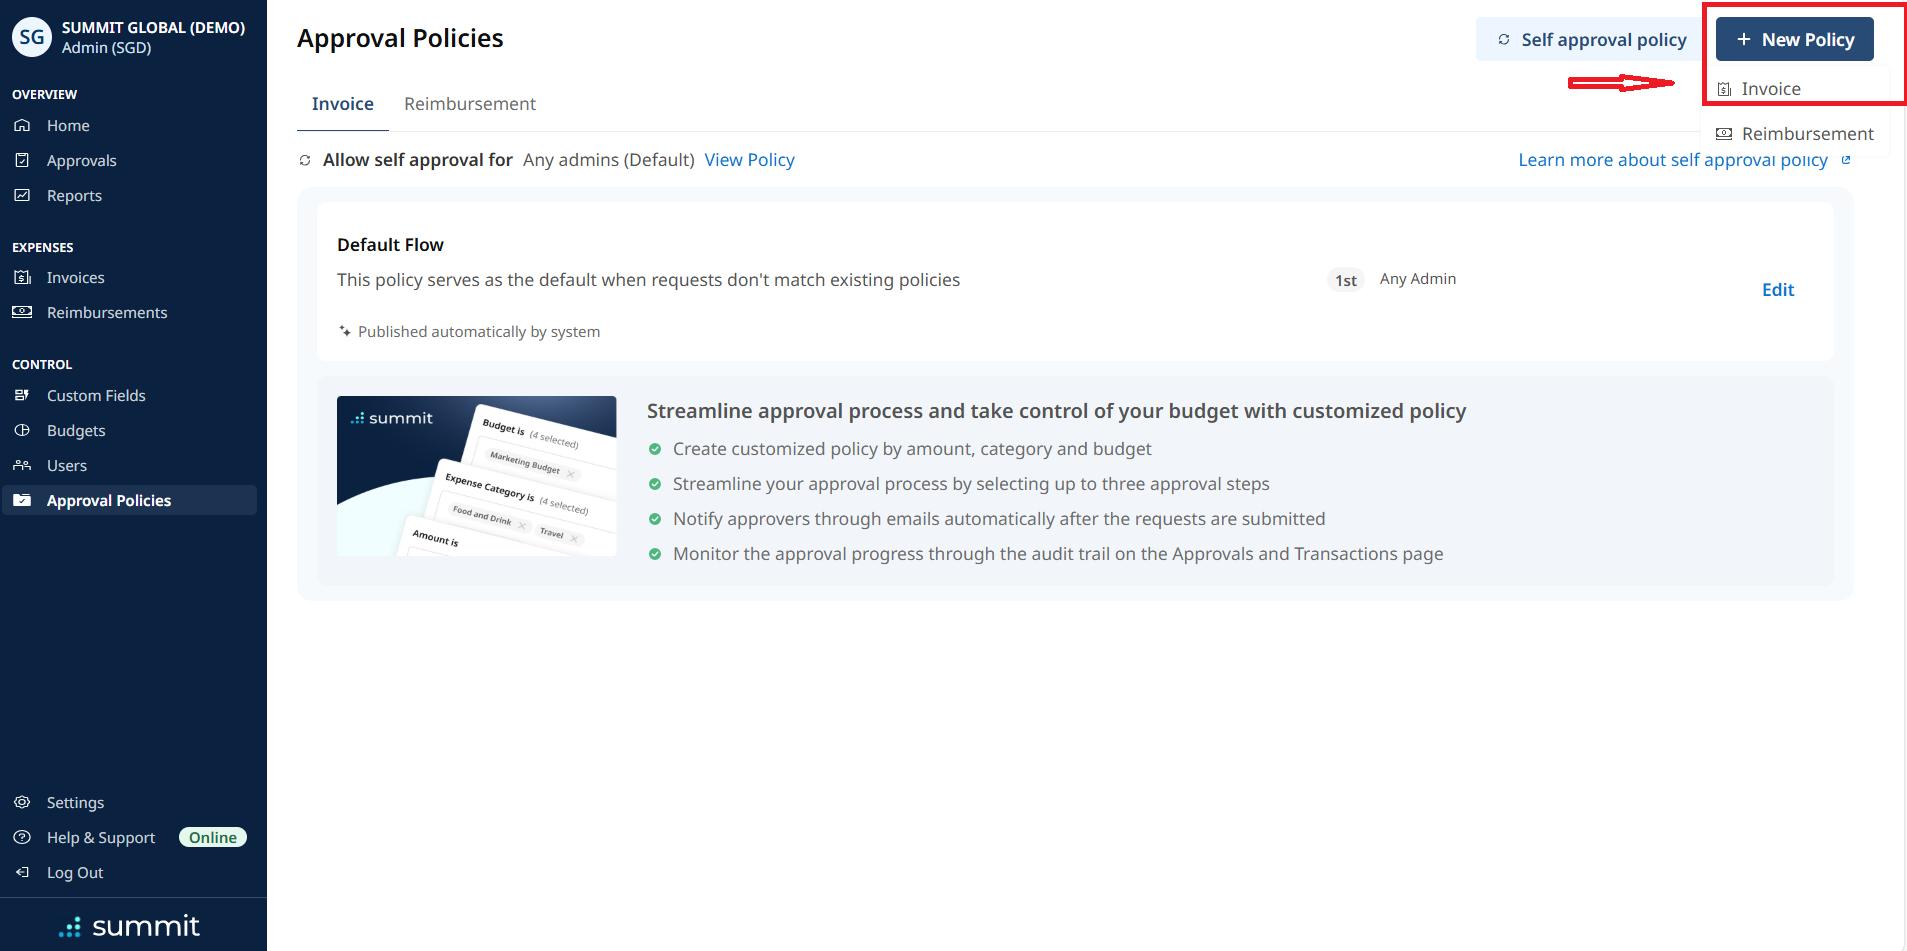
Task: Click Reimbursement icon in New Policy dropdown
Action: tap(1724, 133)
